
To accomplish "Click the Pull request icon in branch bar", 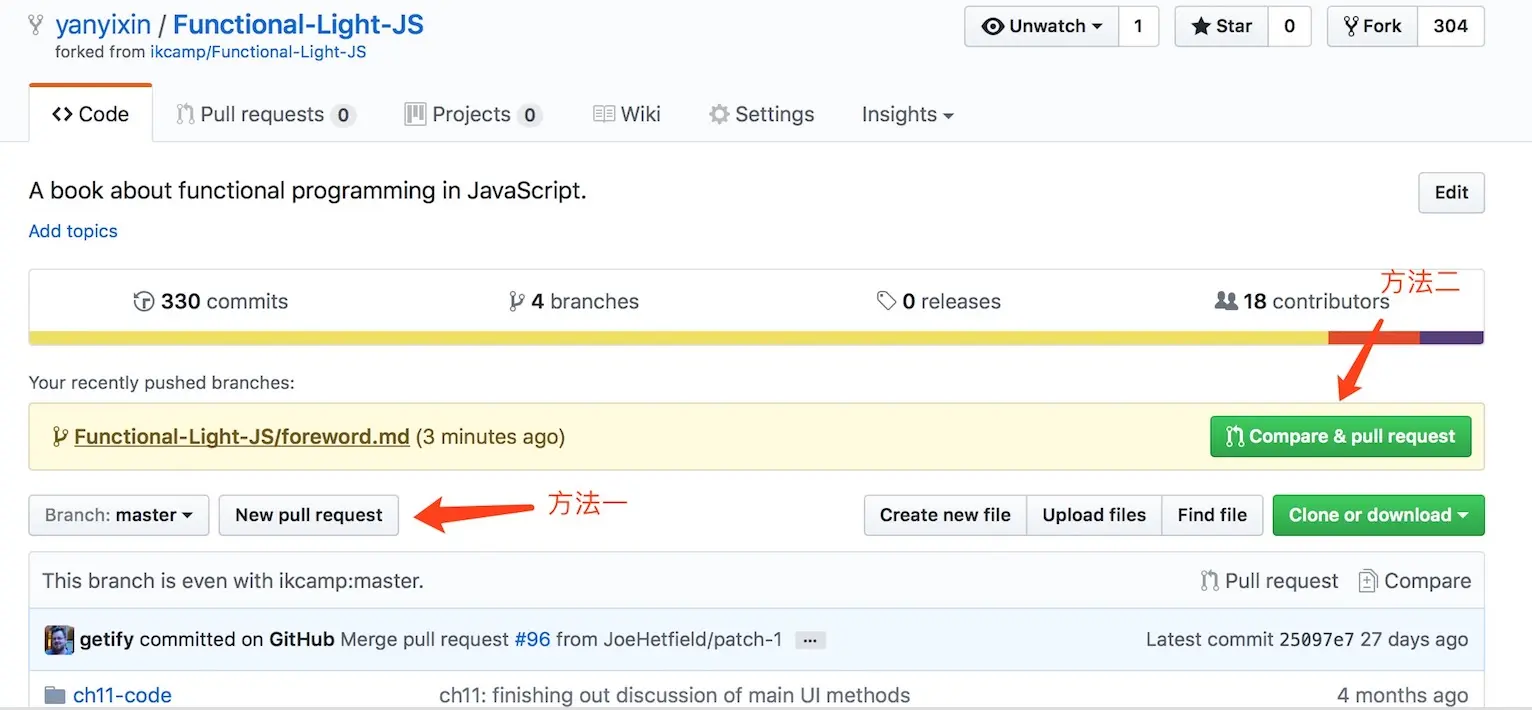I will tap(1210, 581).
